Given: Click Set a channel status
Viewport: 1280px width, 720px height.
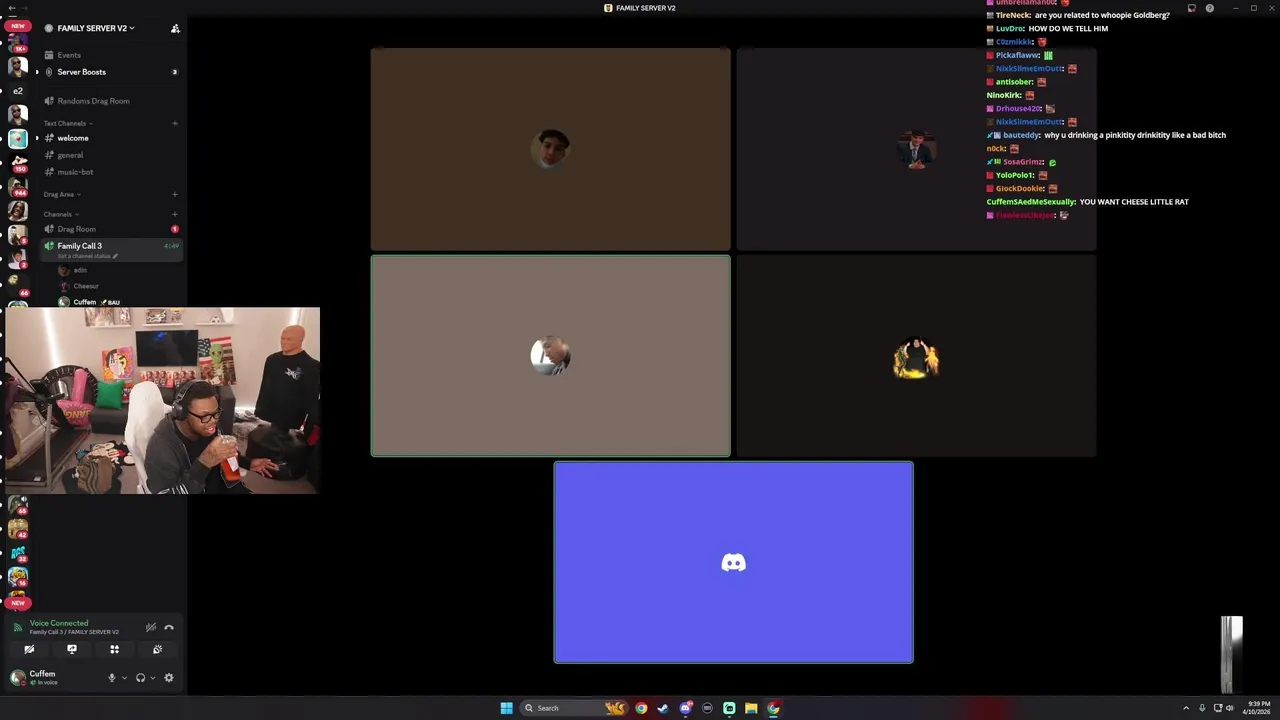Looking at the screenshot, I should pos(88,256).
